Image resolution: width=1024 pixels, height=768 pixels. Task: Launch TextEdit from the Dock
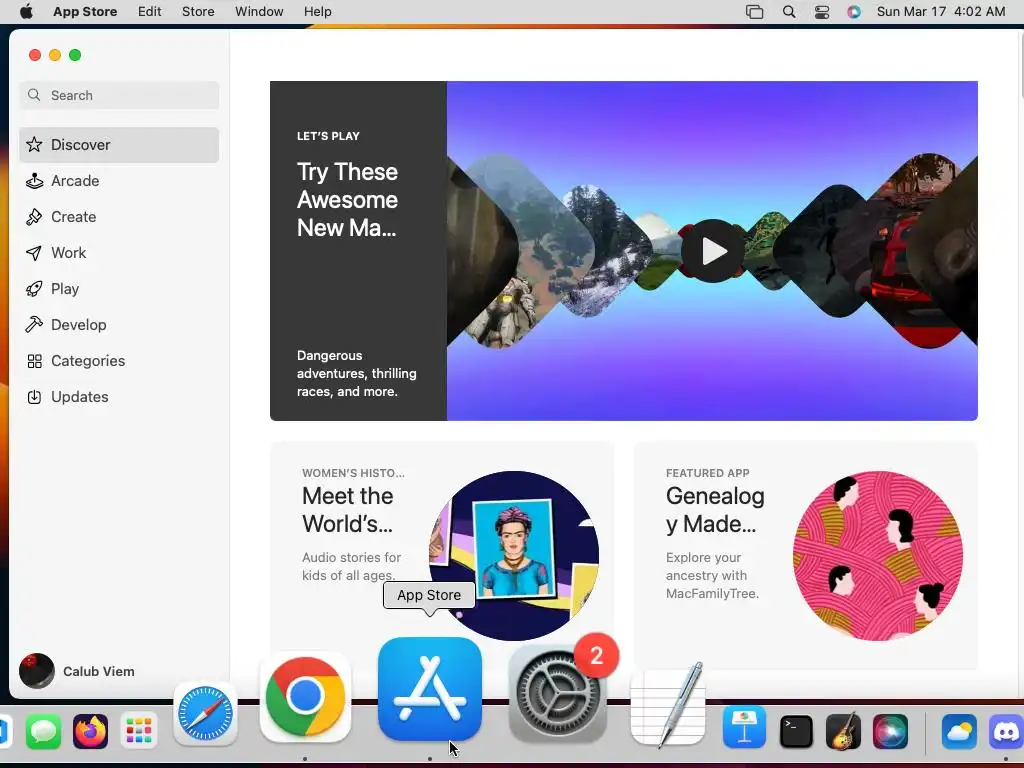pyautogui.click(x=668, y=707)
